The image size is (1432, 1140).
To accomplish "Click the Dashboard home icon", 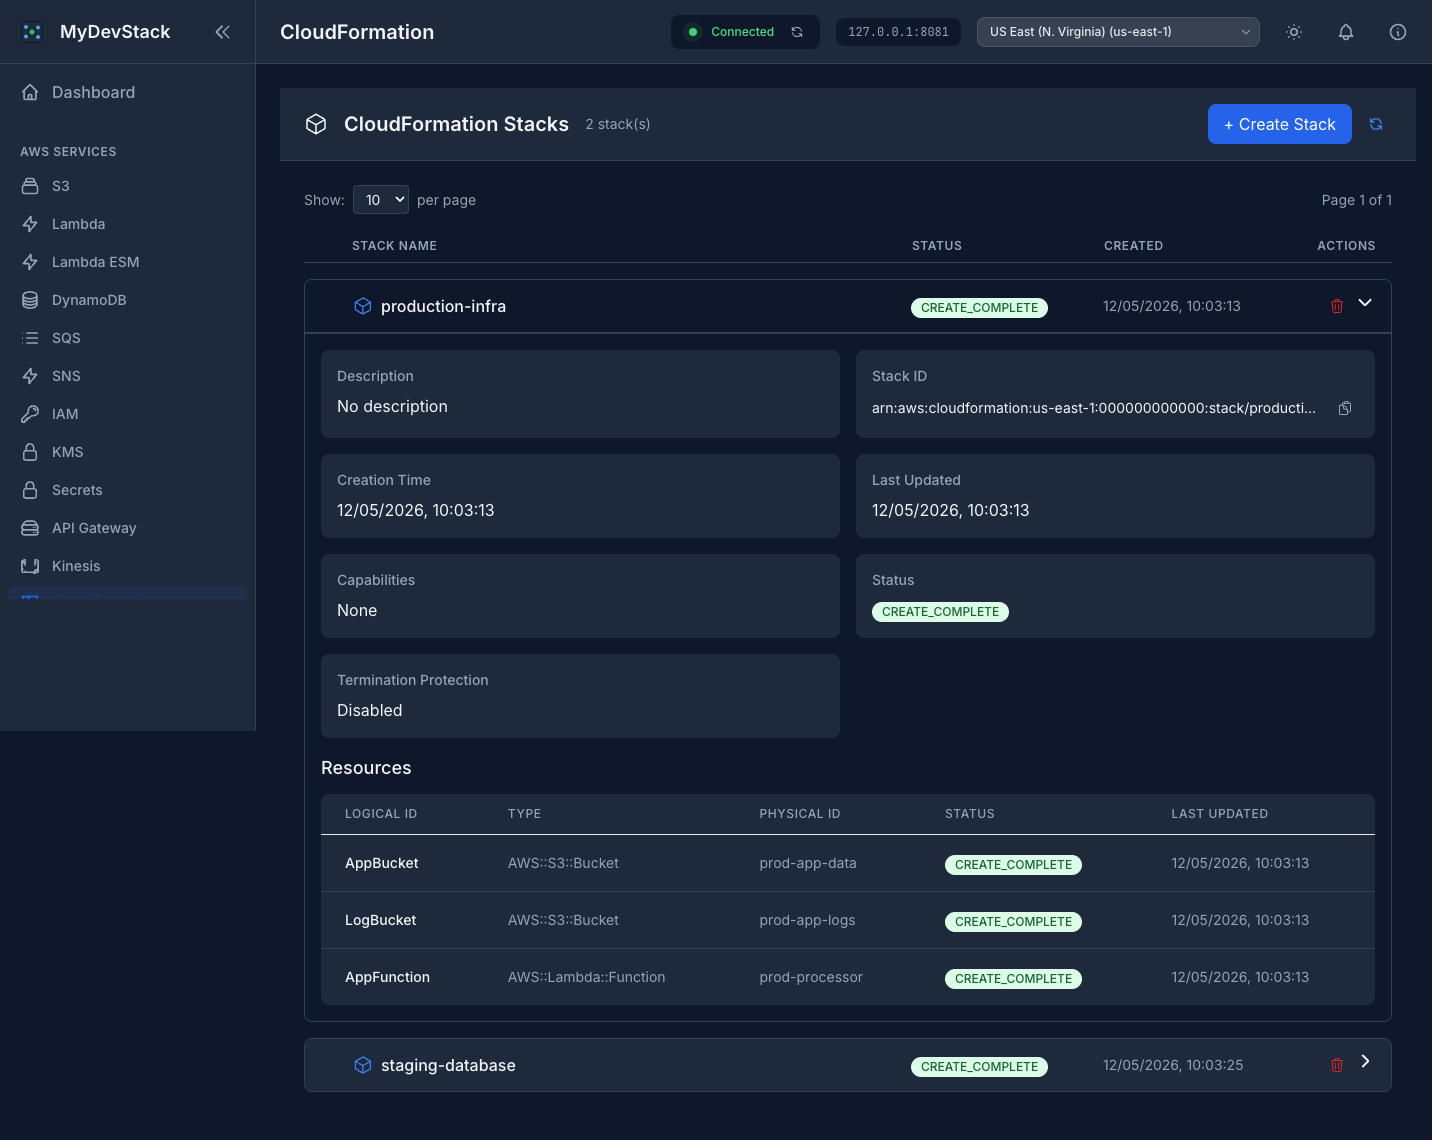I will [x=30, y=92].
